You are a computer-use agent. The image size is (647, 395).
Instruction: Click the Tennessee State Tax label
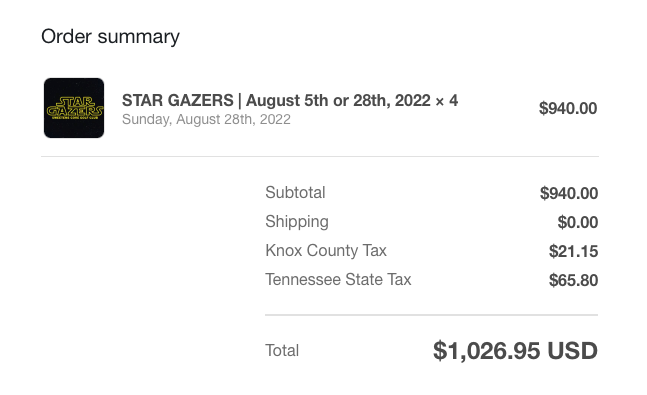point(338,279)
